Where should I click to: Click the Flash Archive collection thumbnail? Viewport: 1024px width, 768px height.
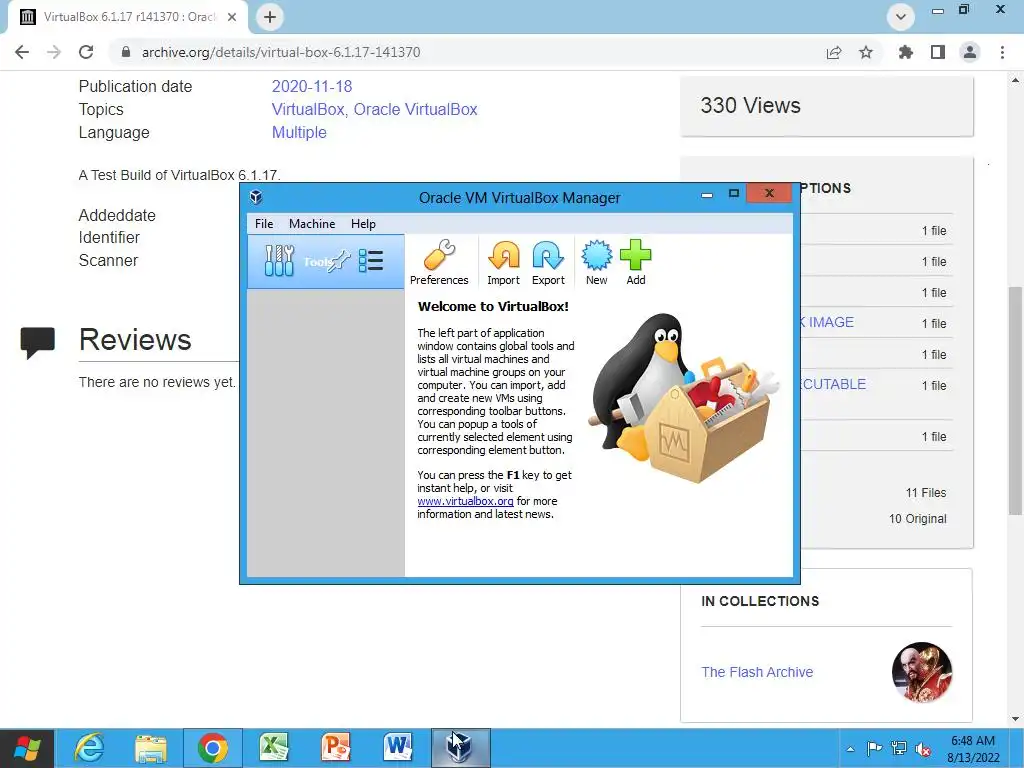(921, 672)
